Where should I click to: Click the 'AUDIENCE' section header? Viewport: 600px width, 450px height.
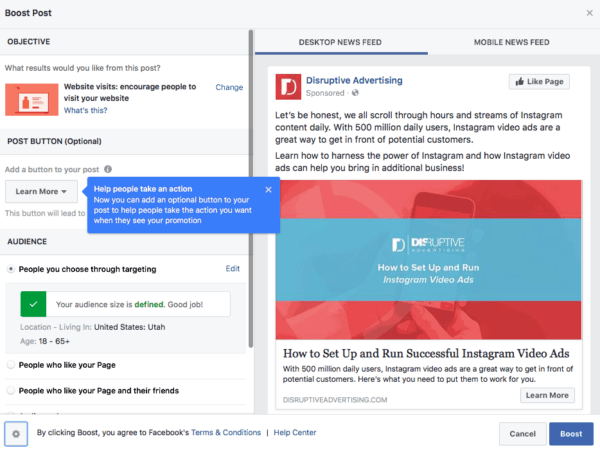(x=27, y=241)
